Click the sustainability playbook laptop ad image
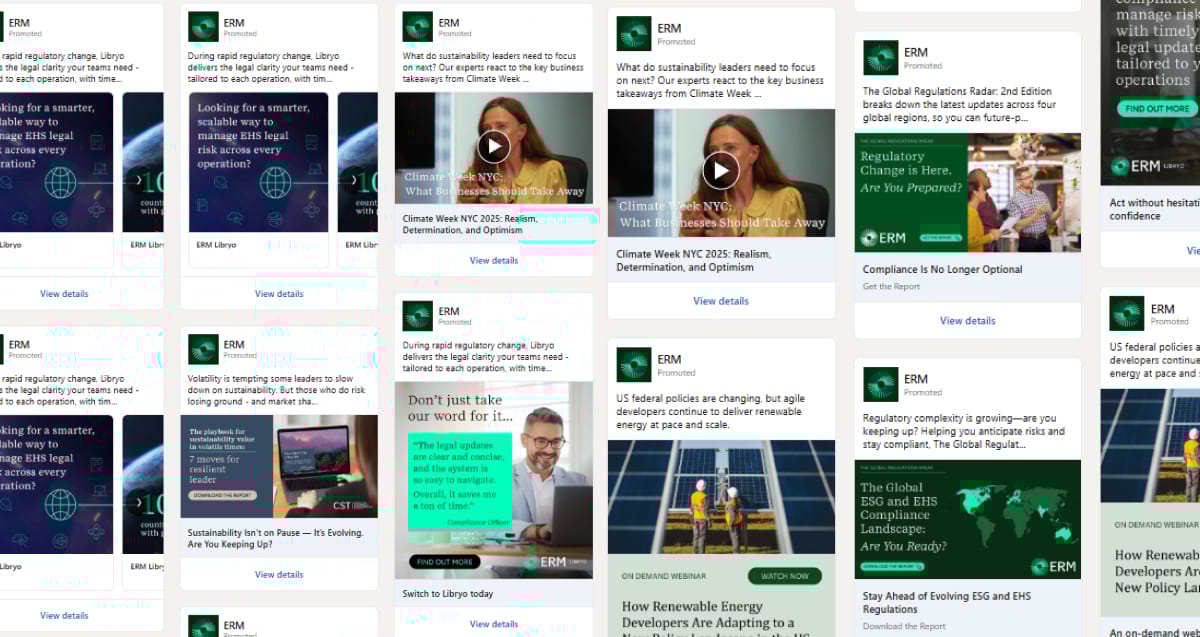This screenshot has height=637, width=1200. point(279,466)
